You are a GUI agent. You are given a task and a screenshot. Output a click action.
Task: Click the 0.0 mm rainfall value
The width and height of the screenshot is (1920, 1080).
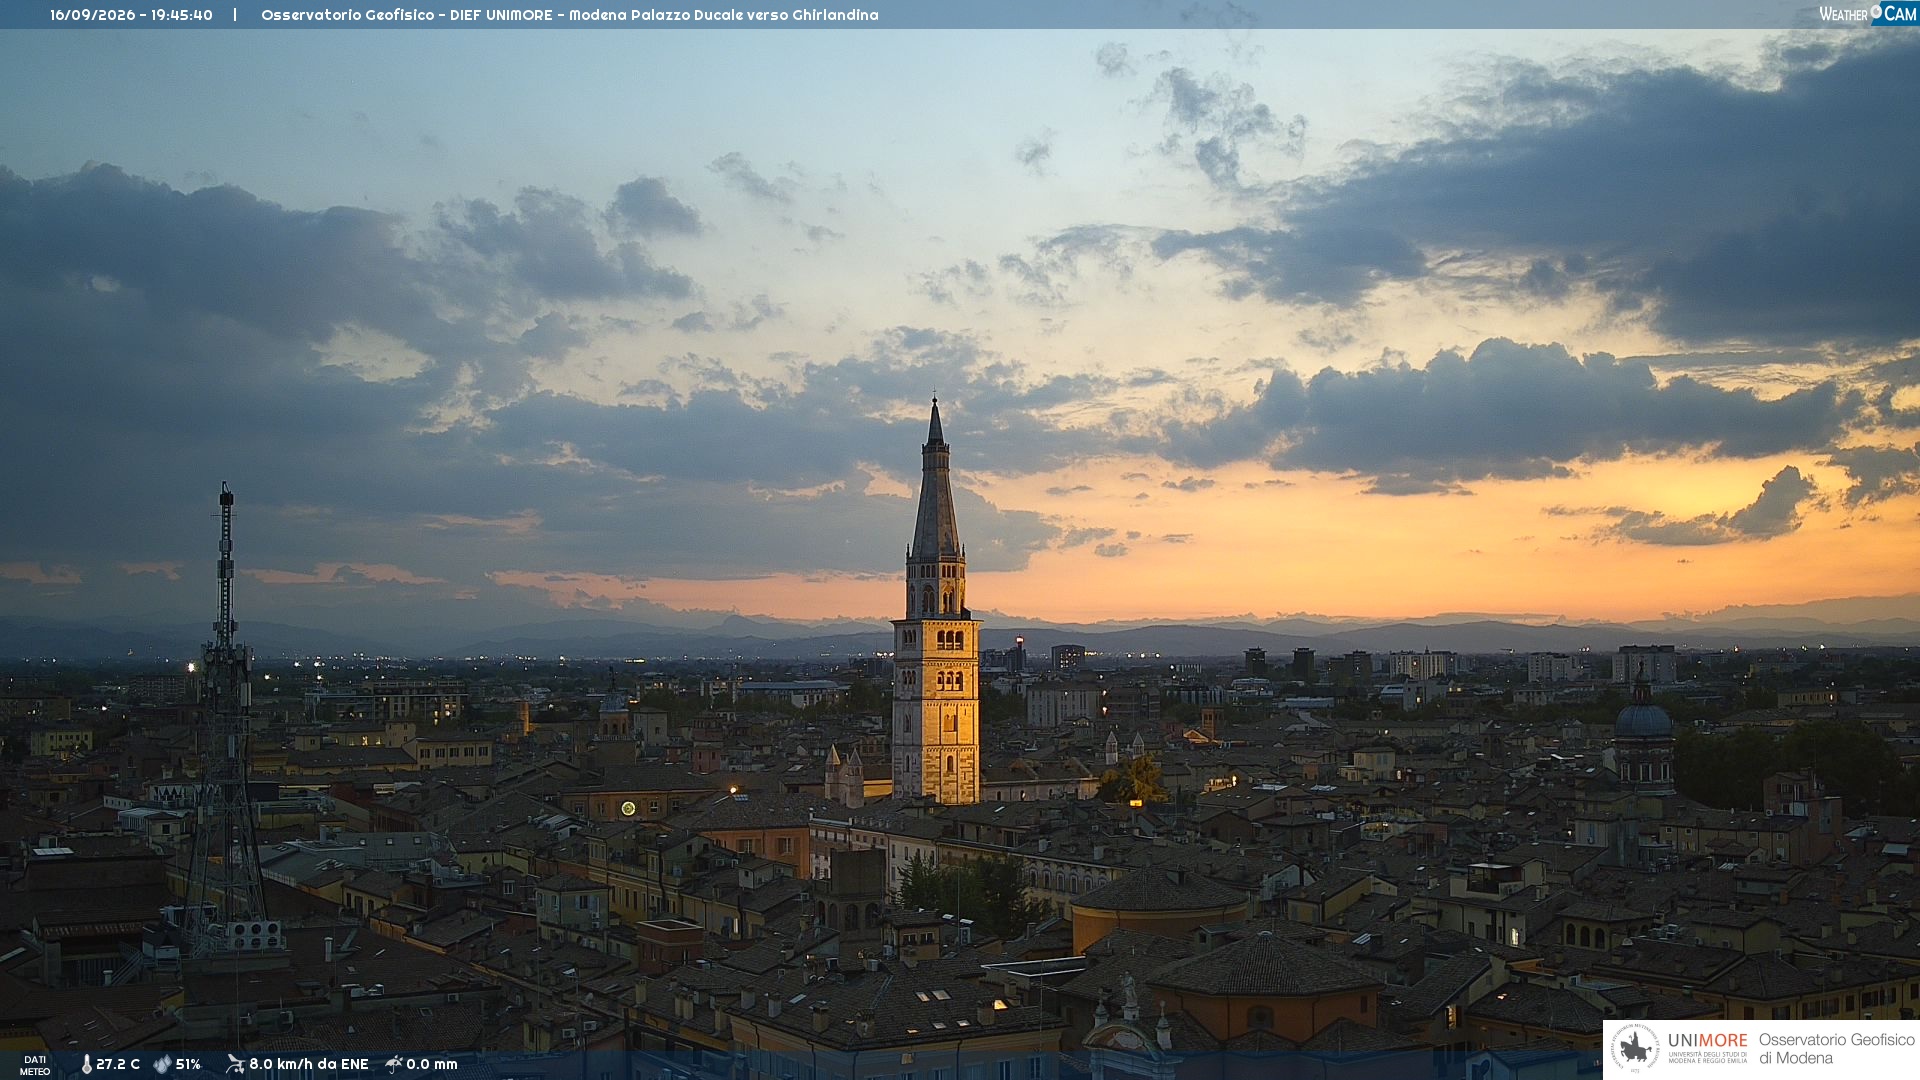pos(432,1064)
